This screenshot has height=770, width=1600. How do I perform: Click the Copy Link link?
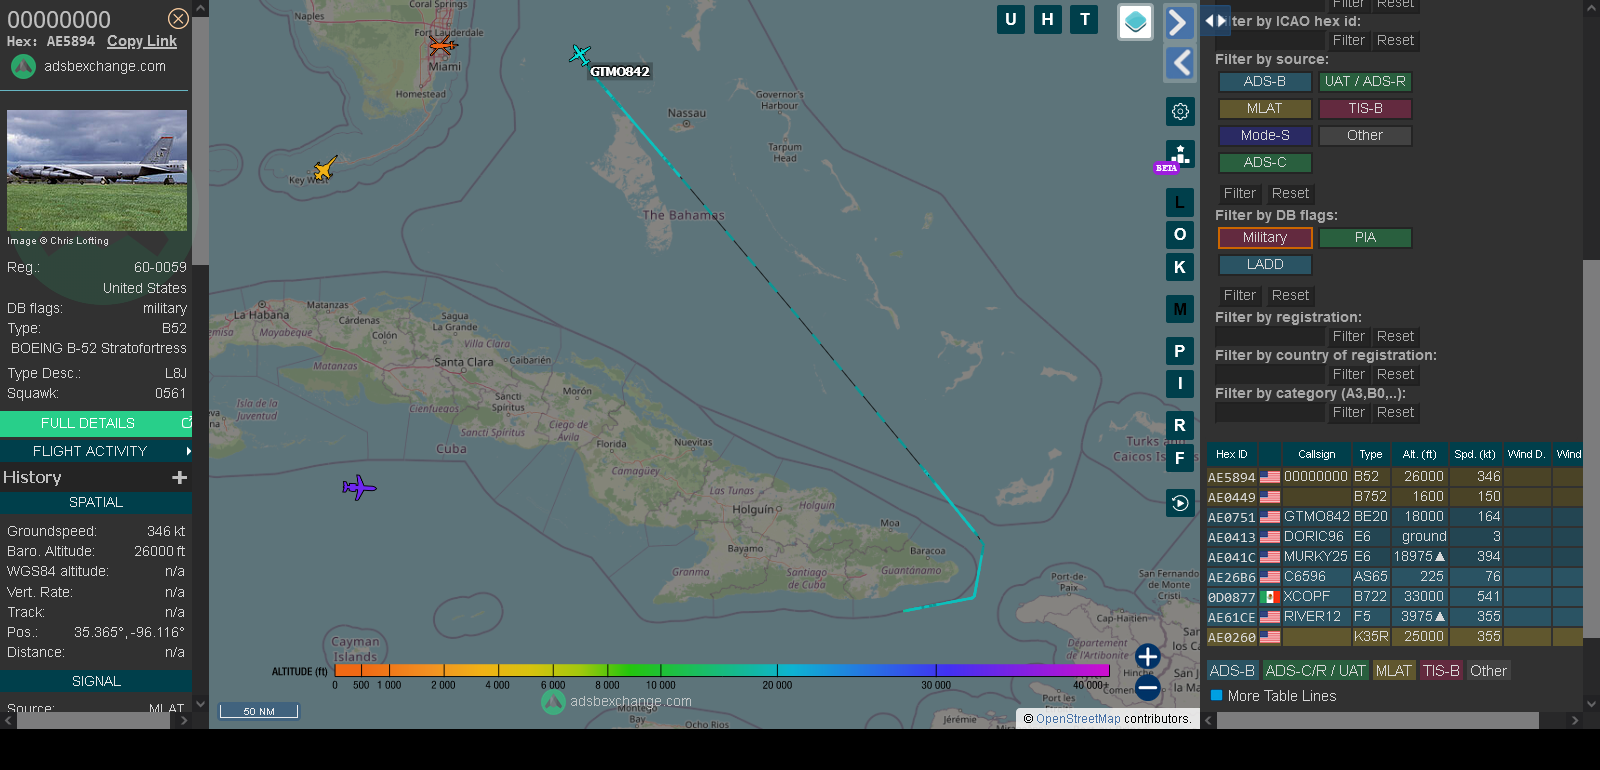tap(142, 41)
